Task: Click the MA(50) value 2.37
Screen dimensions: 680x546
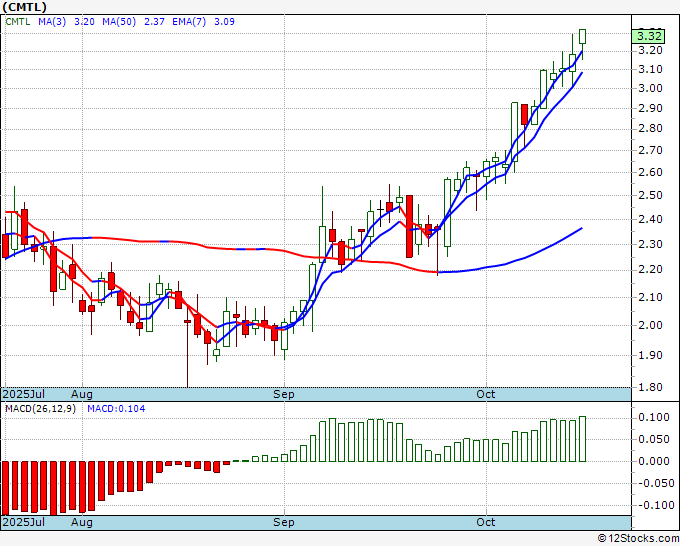Action: 154,21
